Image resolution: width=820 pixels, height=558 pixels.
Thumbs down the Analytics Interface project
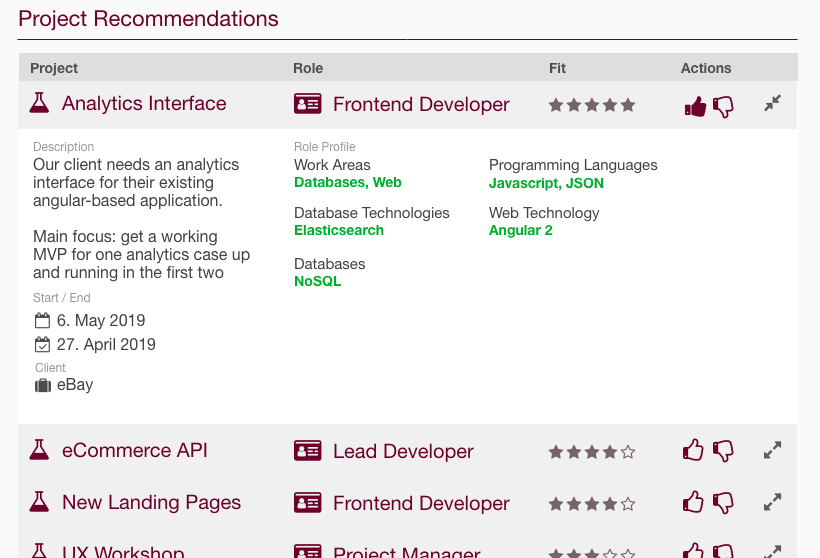pos(723,106)
